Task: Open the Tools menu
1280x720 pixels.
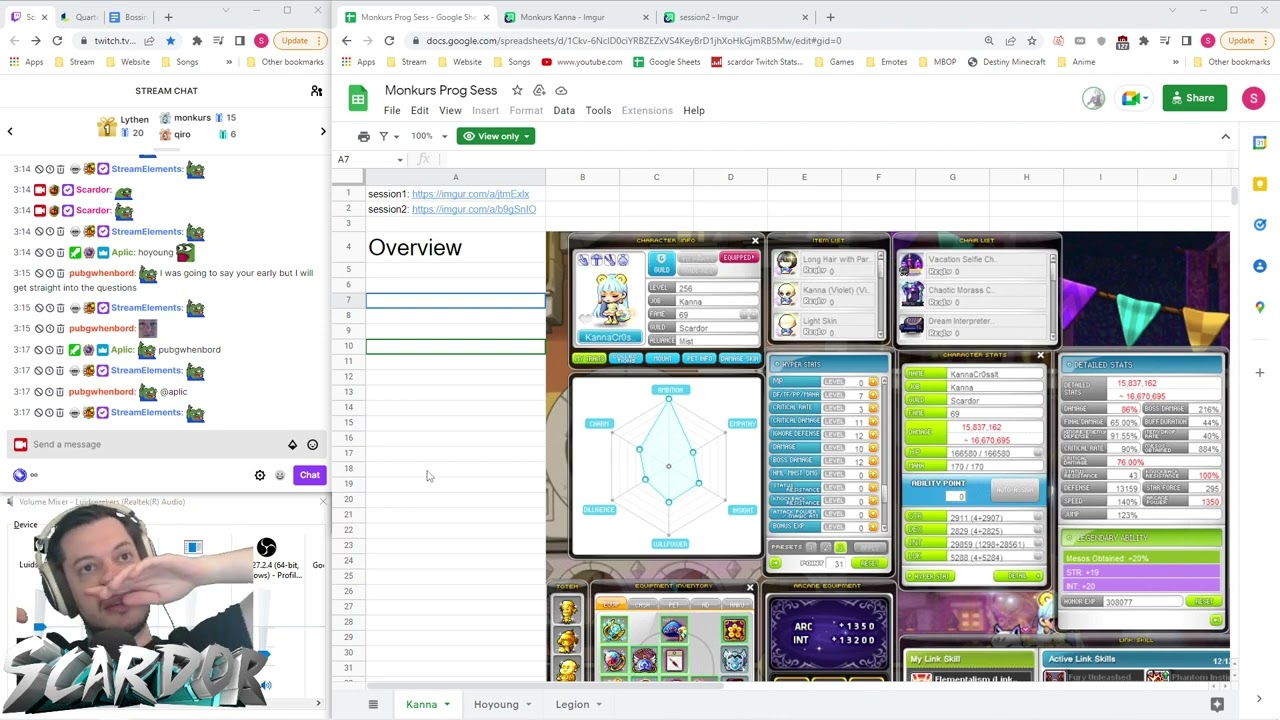Action: click(598, 110)
